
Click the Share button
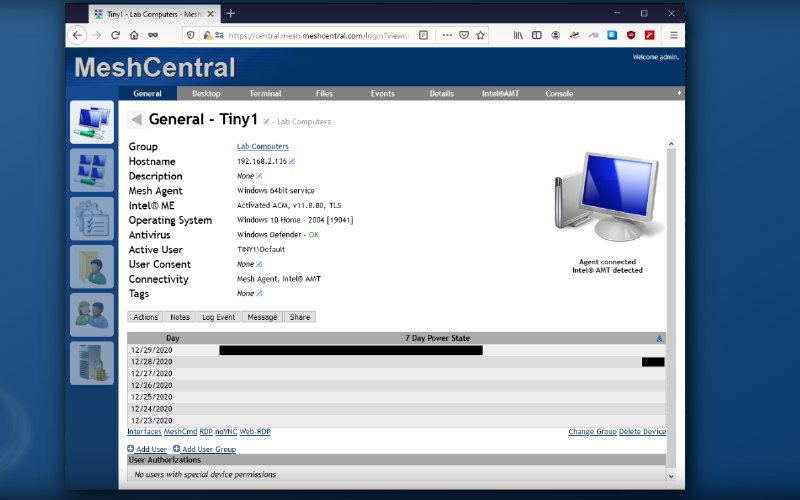(x=300, y=317)
